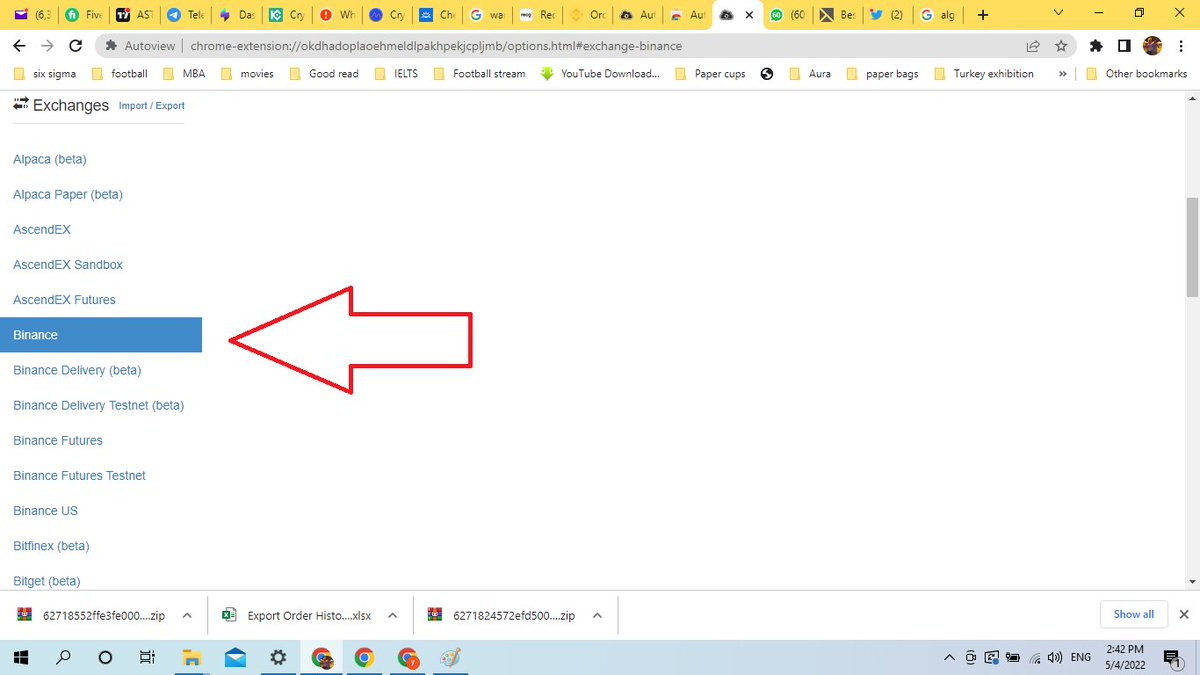Select Binance Delivery (beta) exchange
Viewport: 1200px width, 675px height.
click(77, 370)
